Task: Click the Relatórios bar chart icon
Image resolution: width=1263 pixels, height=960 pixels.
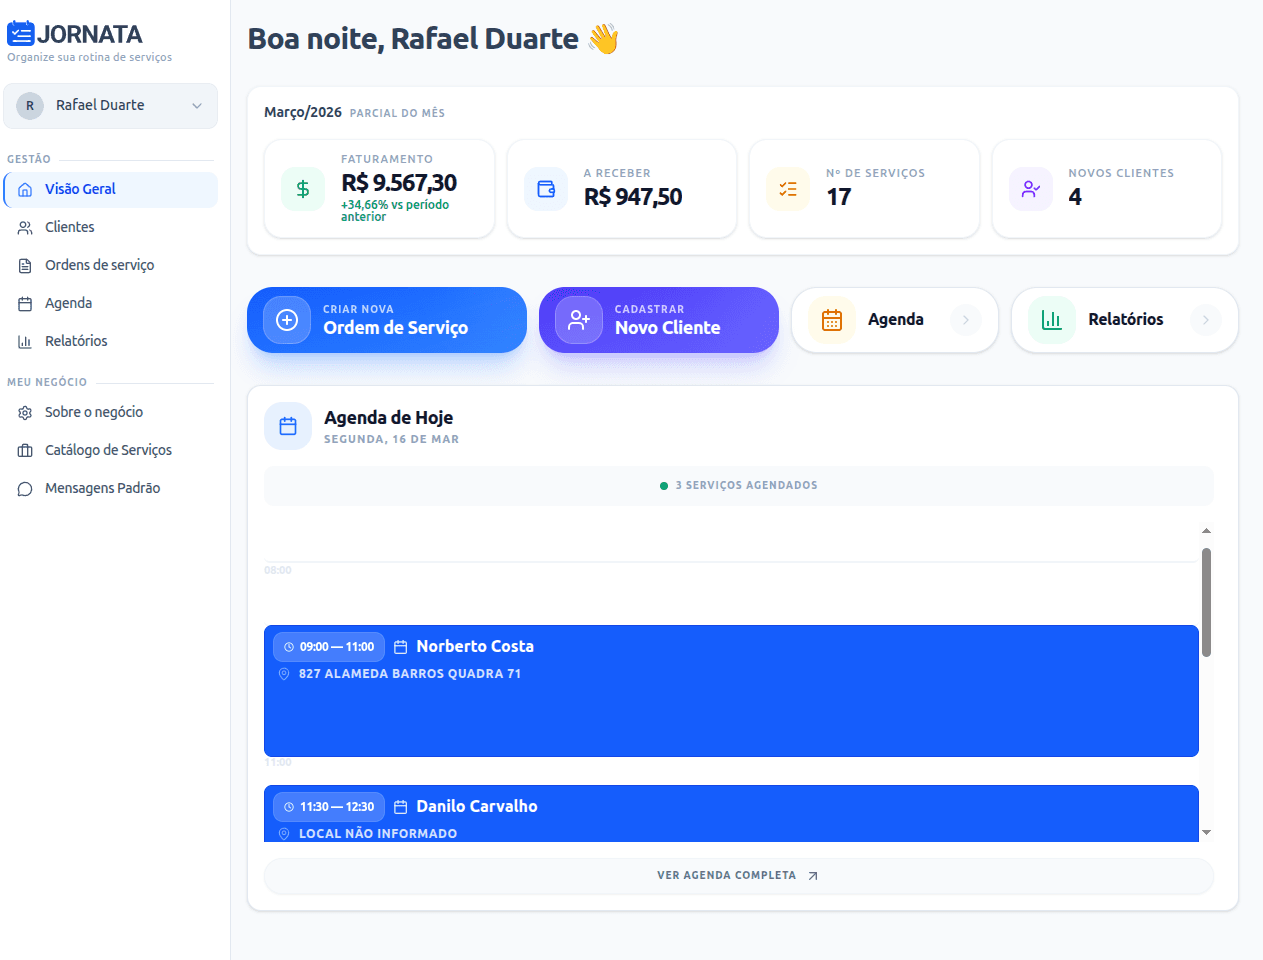Action: [x=24, y=341]
